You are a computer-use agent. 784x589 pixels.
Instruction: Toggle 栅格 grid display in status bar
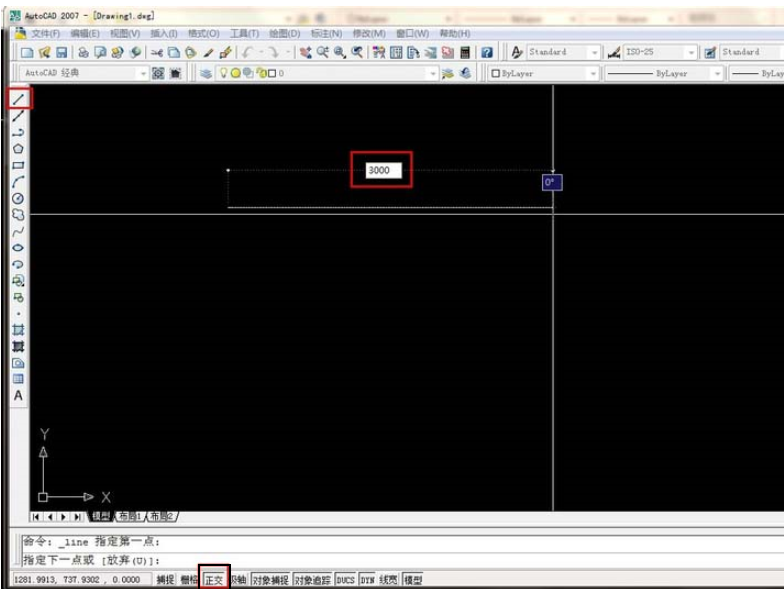pyautogui.click(x=188, y=580)
